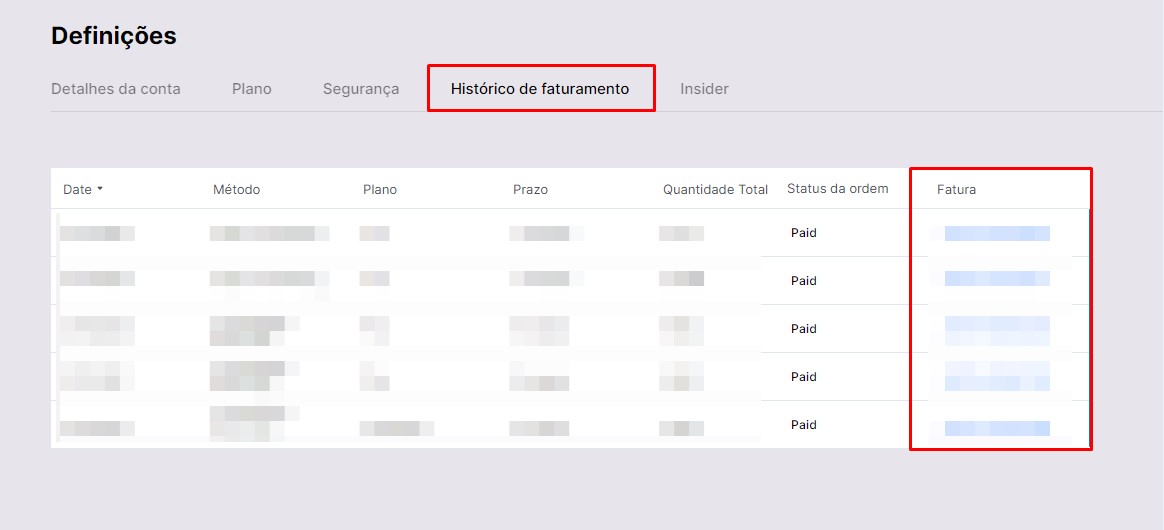Viewport: 1164px width, 530px height.
Task: Open the invoice link in the last row
Action: tap(997, 428)
